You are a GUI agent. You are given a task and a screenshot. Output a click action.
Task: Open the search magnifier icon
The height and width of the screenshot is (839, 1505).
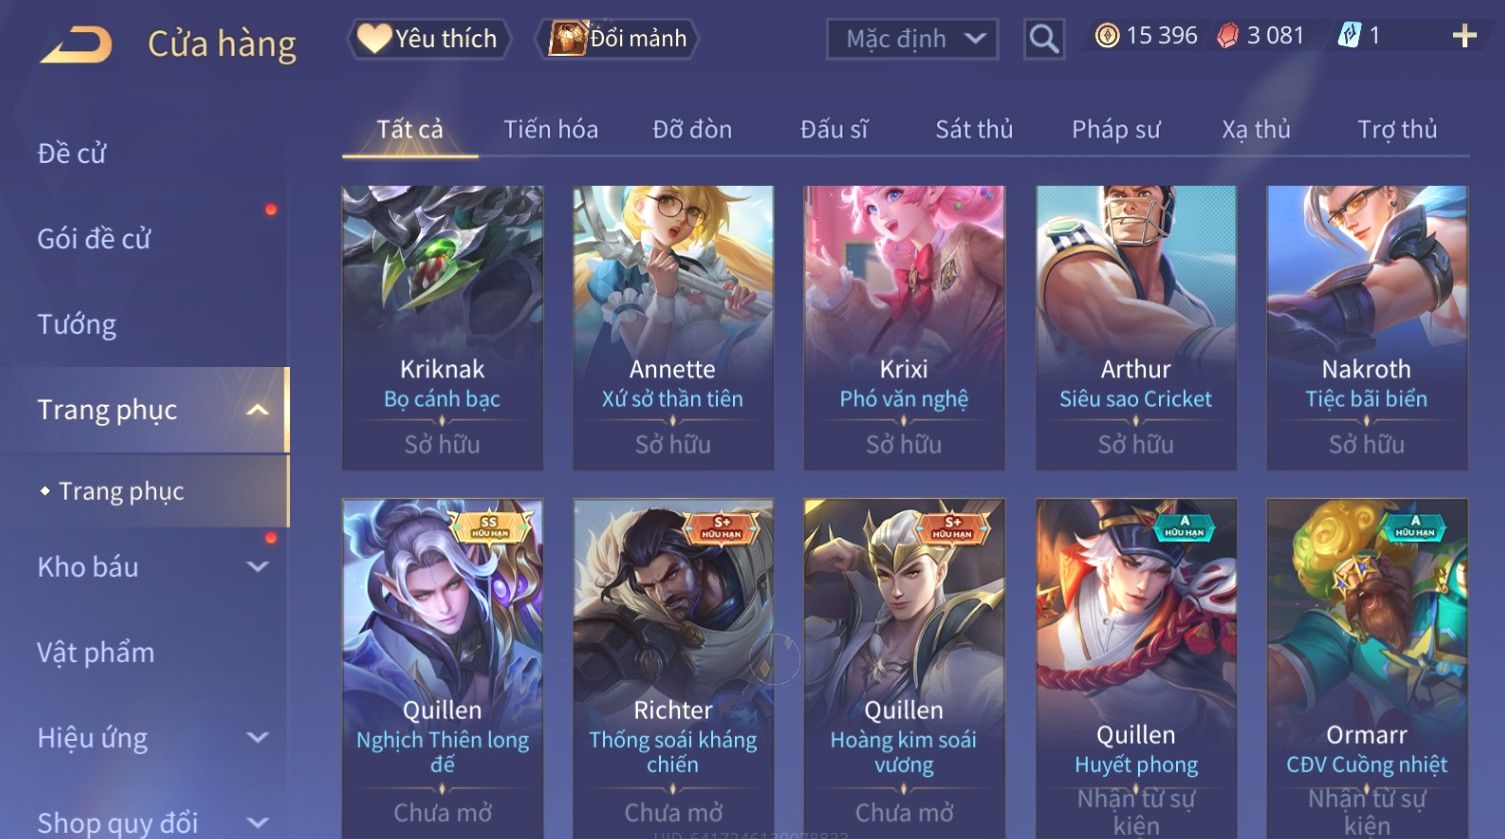pos(1044,39)
